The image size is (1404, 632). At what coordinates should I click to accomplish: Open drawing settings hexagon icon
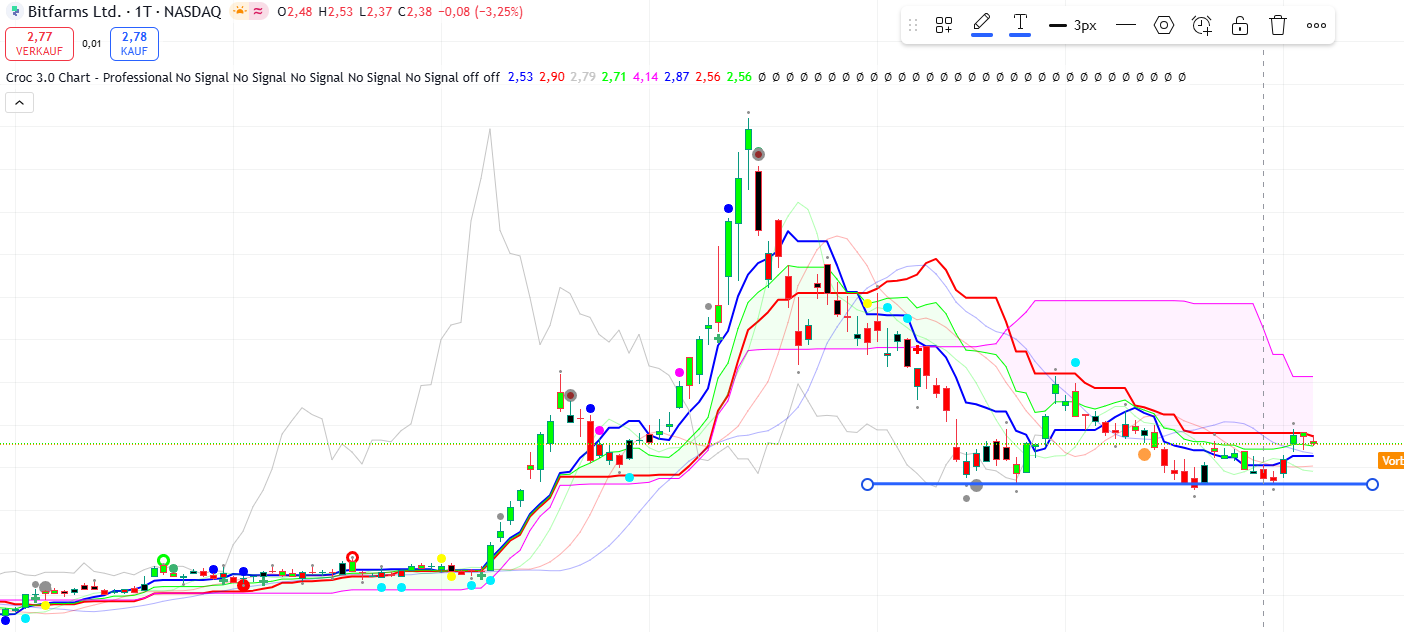point(1163,25)
